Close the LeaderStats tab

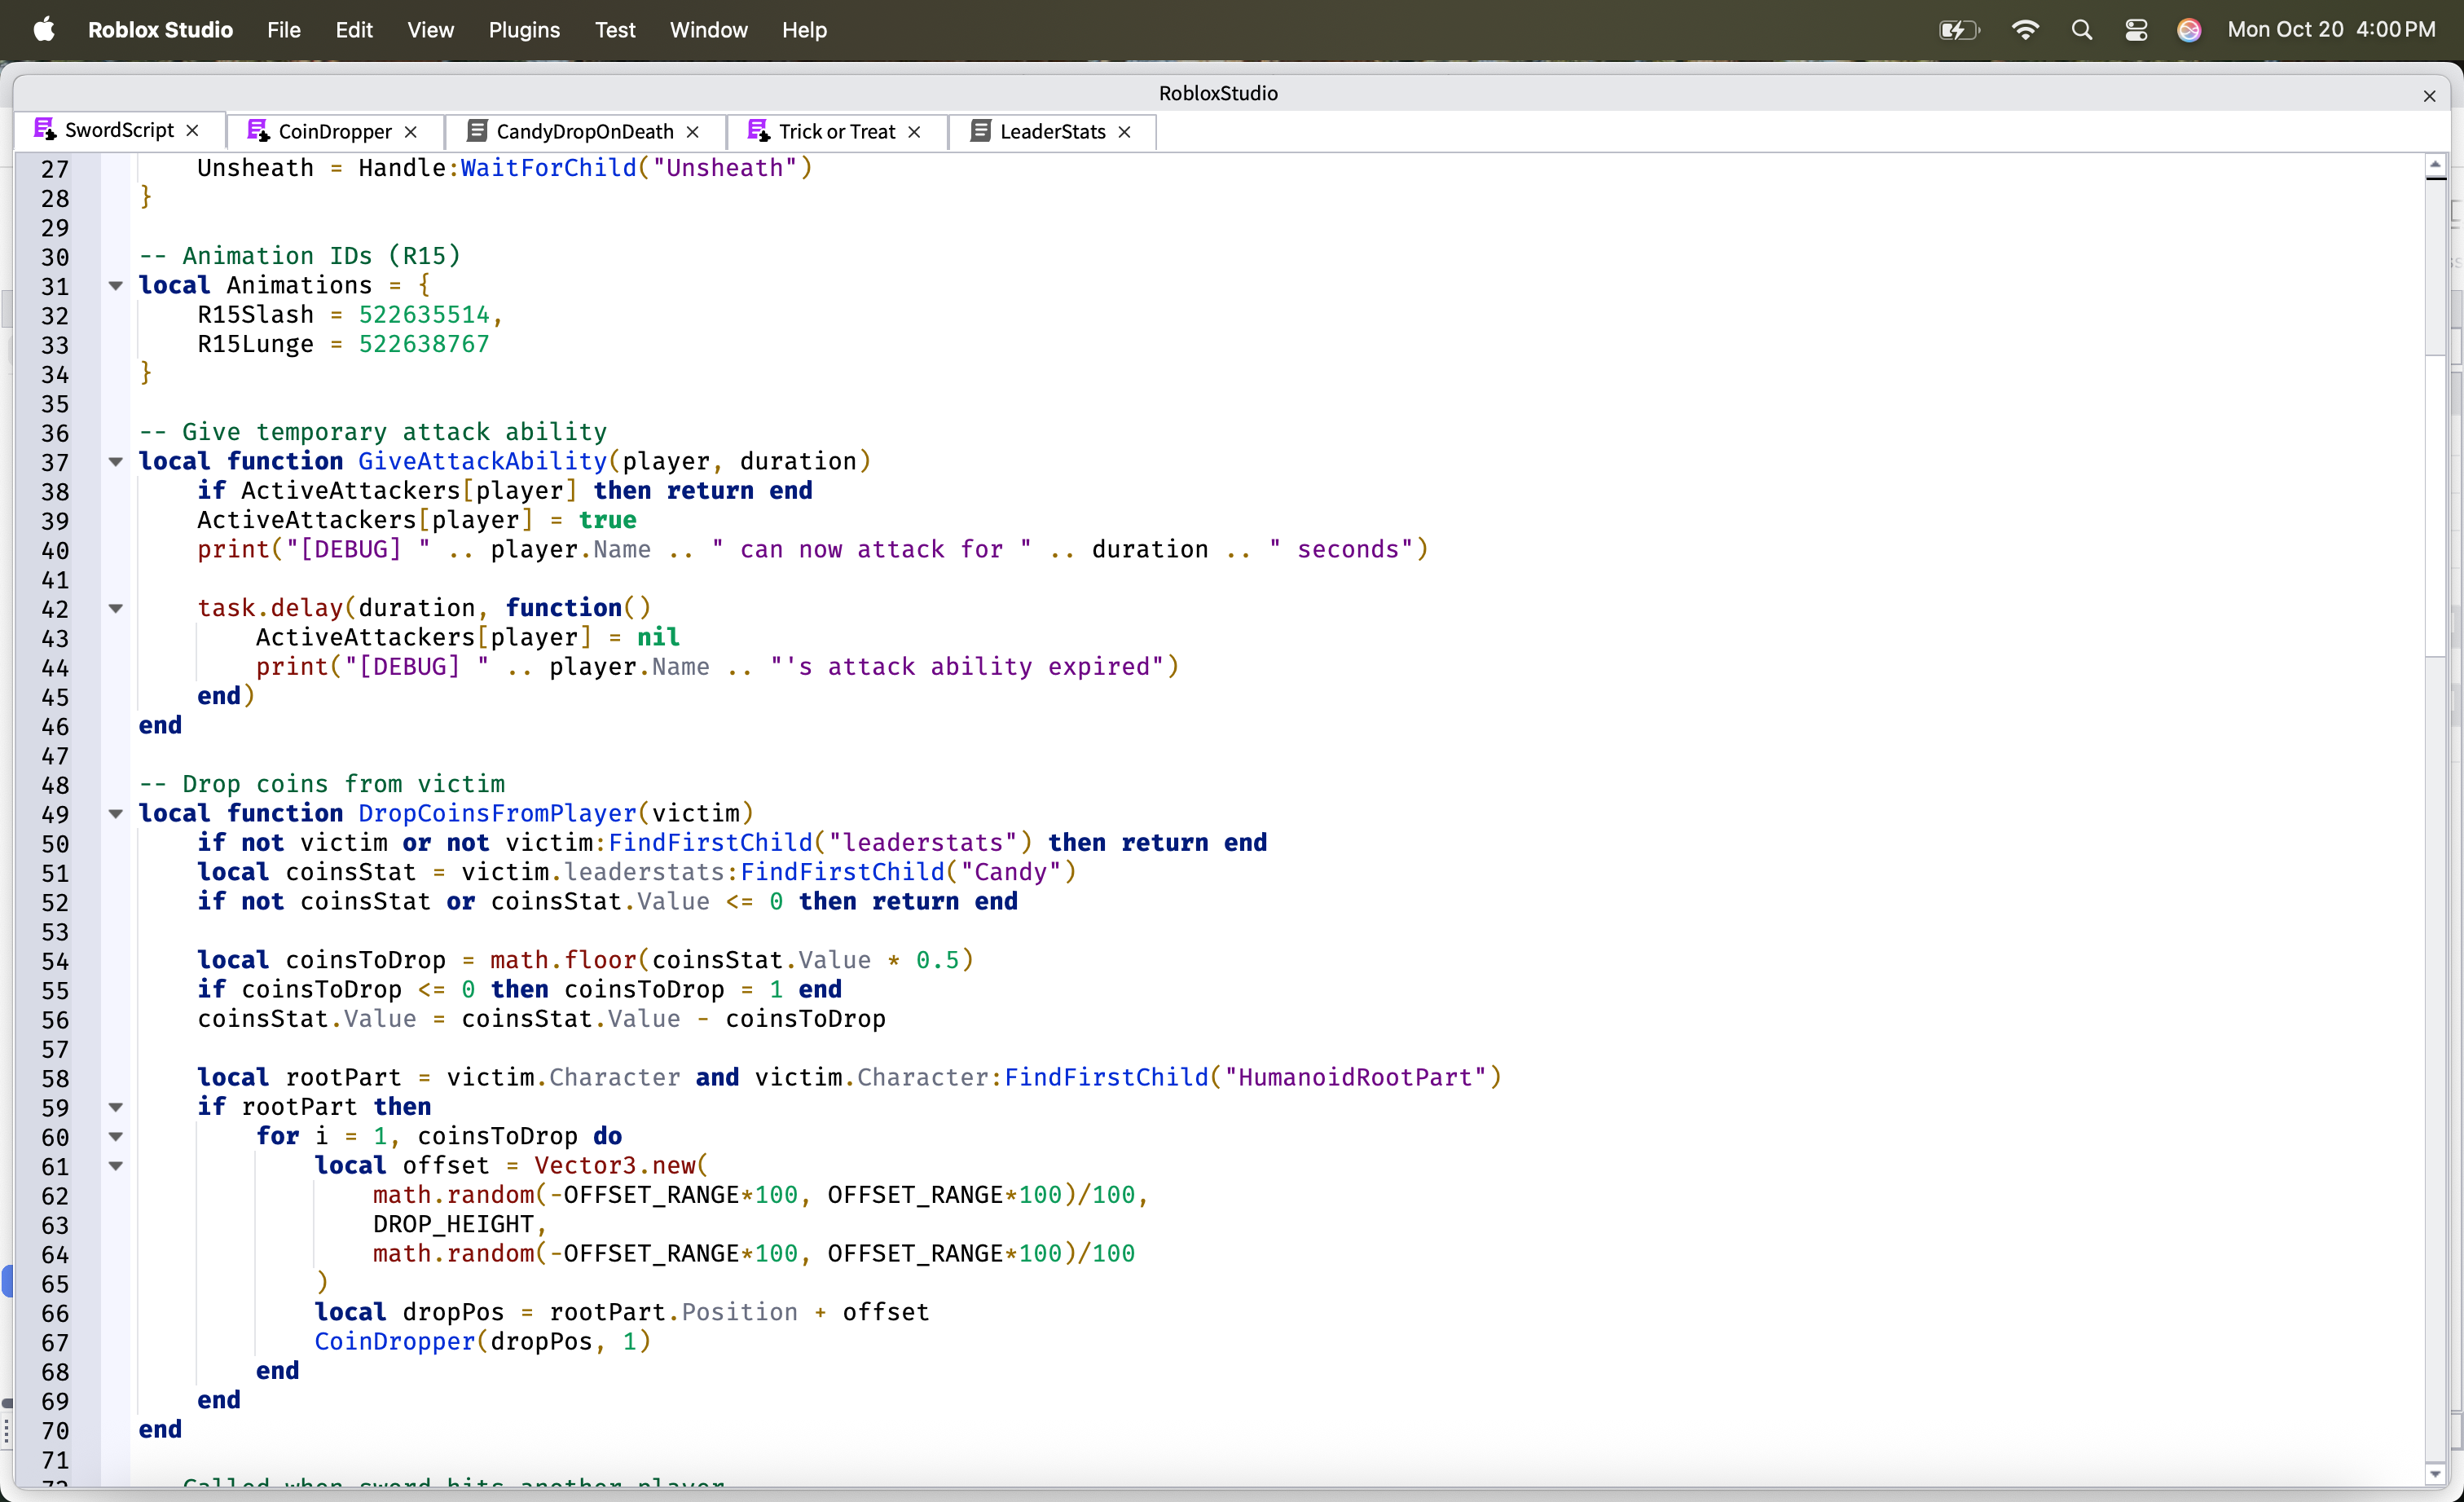(x=1124, y=132)
